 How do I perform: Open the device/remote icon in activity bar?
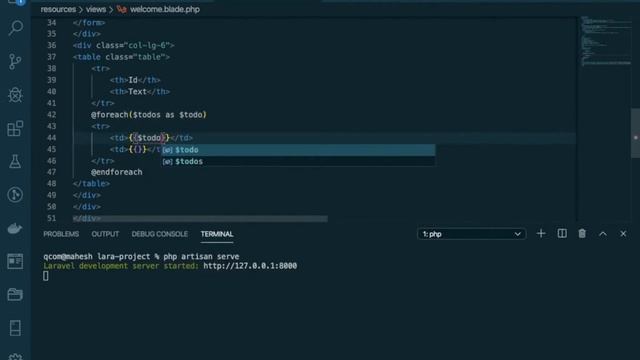click(x=16, y=328)
